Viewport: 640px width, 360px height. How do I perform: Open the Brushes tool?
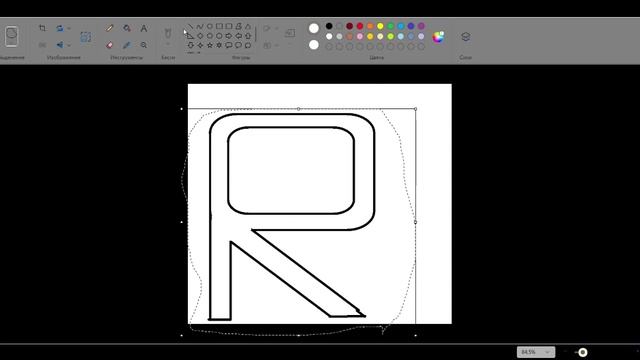[168, 33]
